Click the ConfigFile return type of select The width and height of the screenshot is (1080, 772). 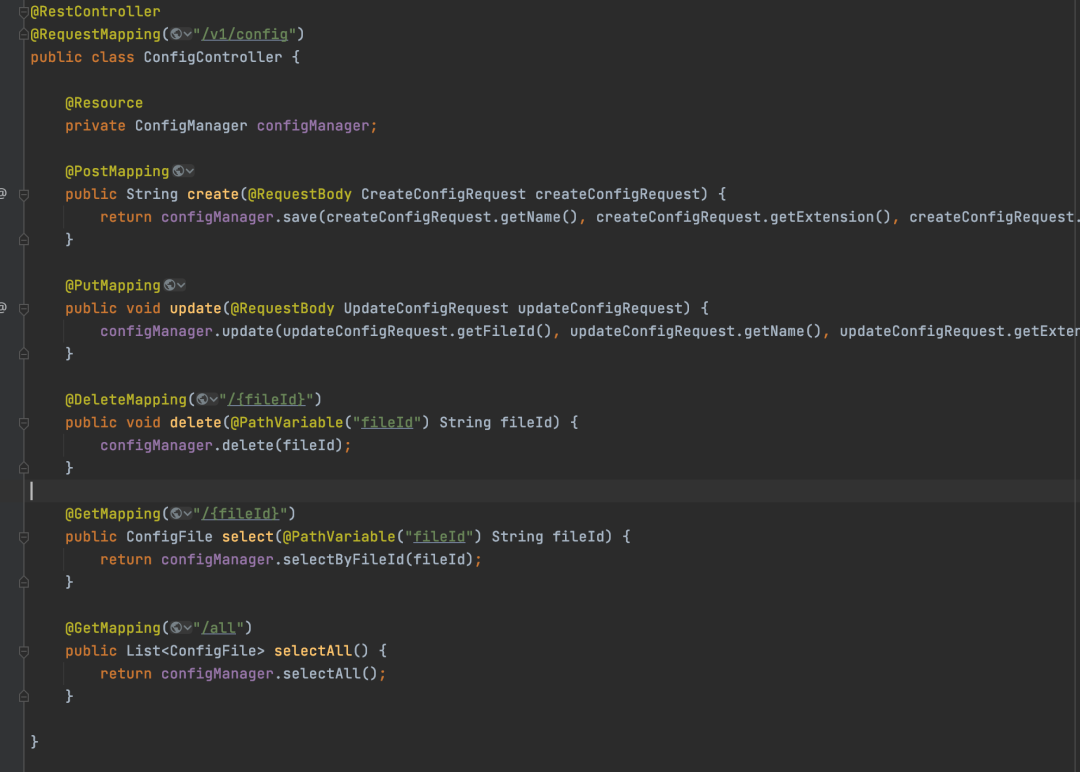click(169, 537)
